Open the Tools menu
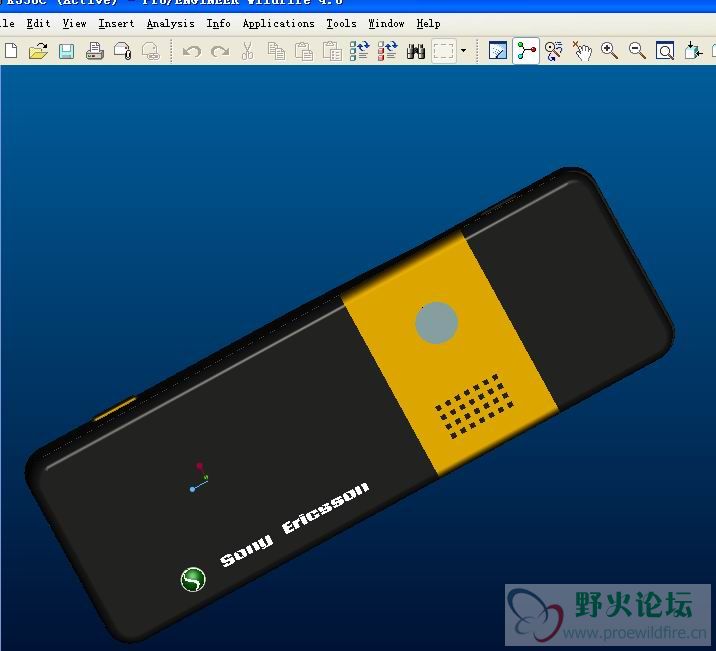 (x=341, y=23)
